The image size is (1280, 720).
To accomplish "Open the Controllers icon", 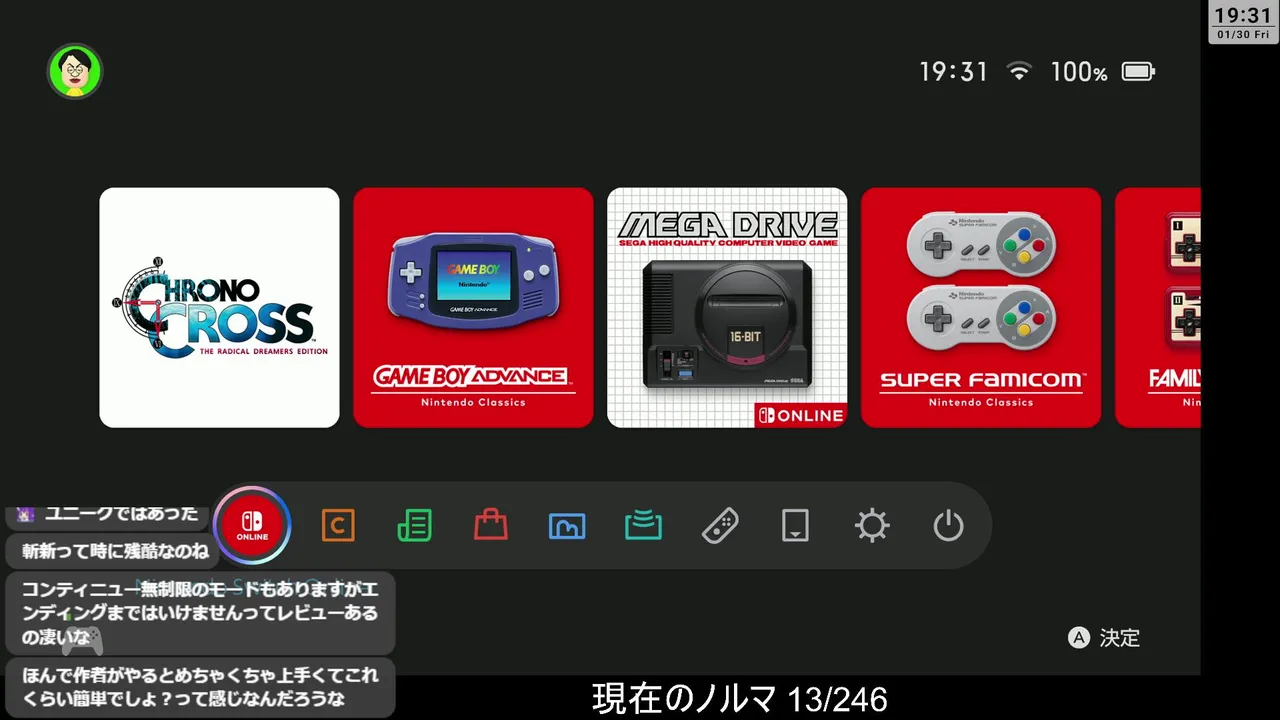I will (720, 525).
